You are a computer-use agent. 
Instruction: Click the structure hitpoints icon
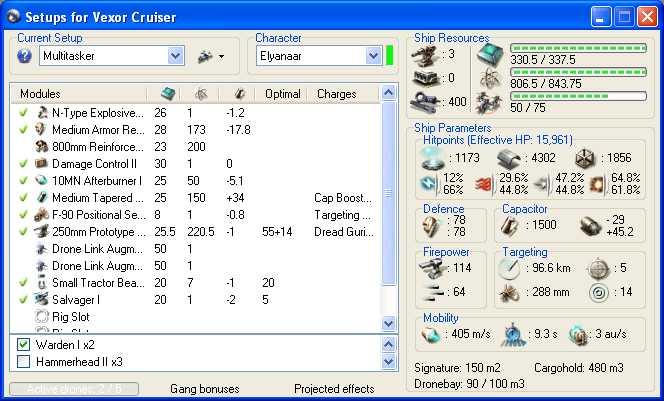click(585, 159)
